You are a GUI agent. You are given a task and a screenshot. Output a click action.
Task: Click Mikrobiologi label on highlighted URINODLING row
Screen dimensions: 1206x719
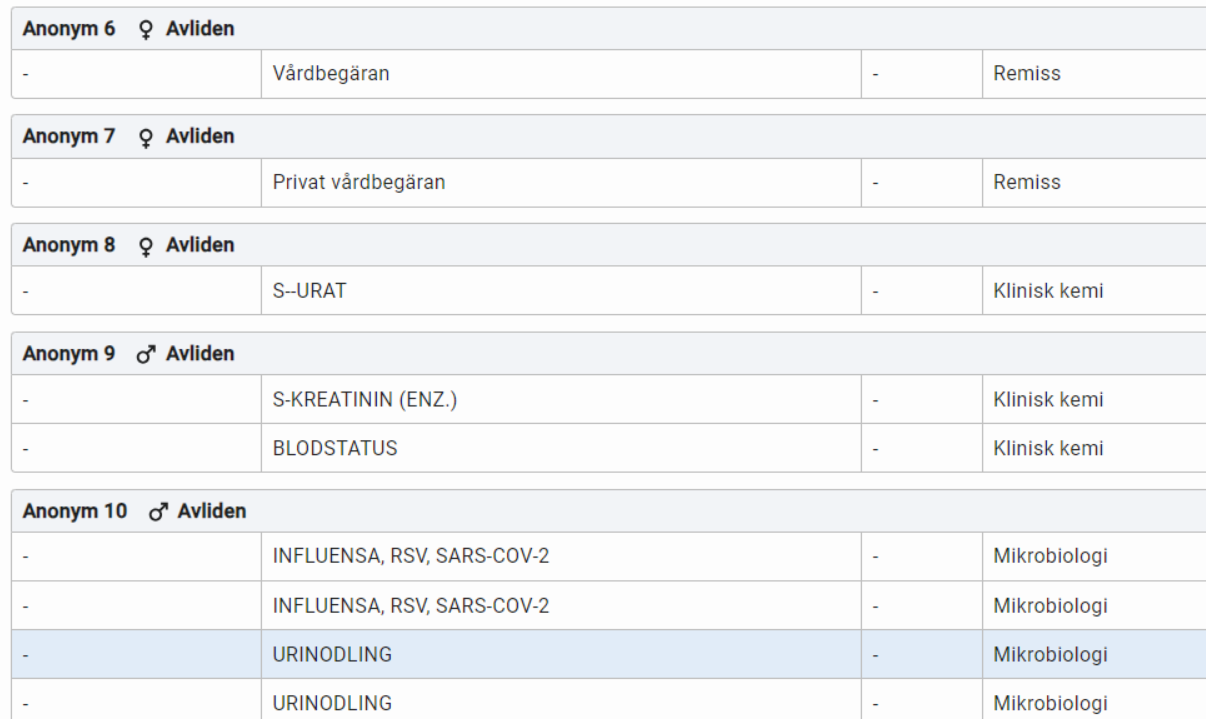(1050, 655)
